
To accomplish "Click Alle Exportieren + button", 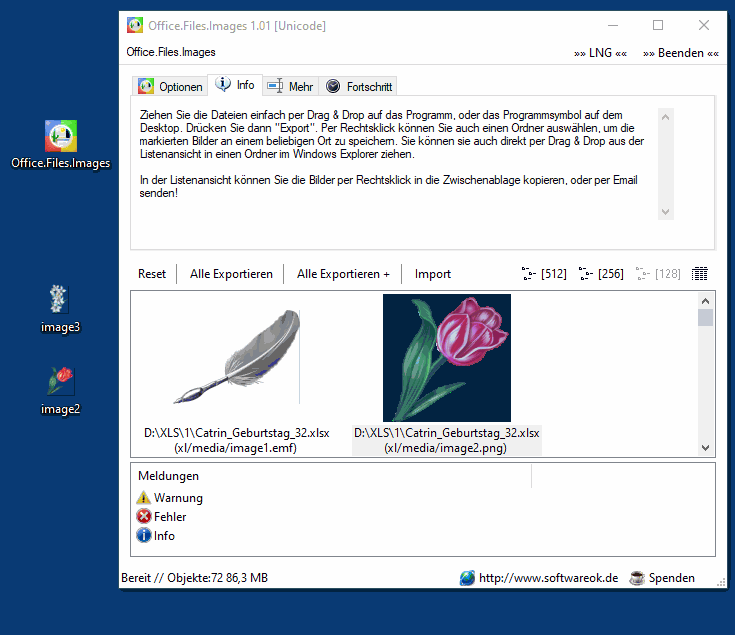I will 343,274.
